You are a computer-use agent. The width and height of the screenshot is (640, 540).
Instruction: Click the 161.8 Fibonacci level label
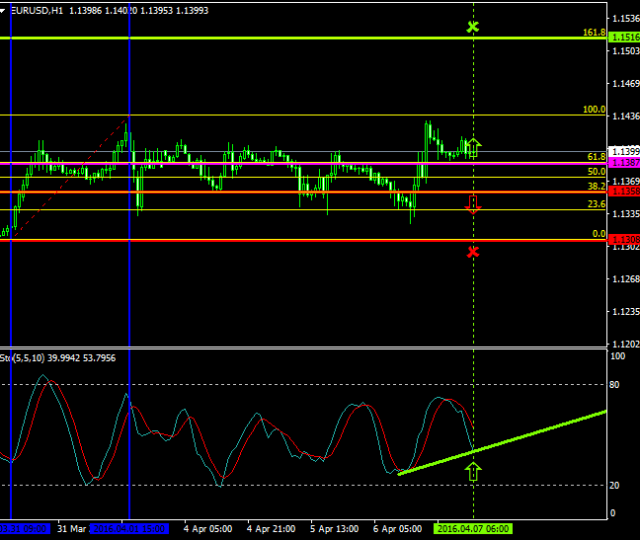click(x=594, y=32)
